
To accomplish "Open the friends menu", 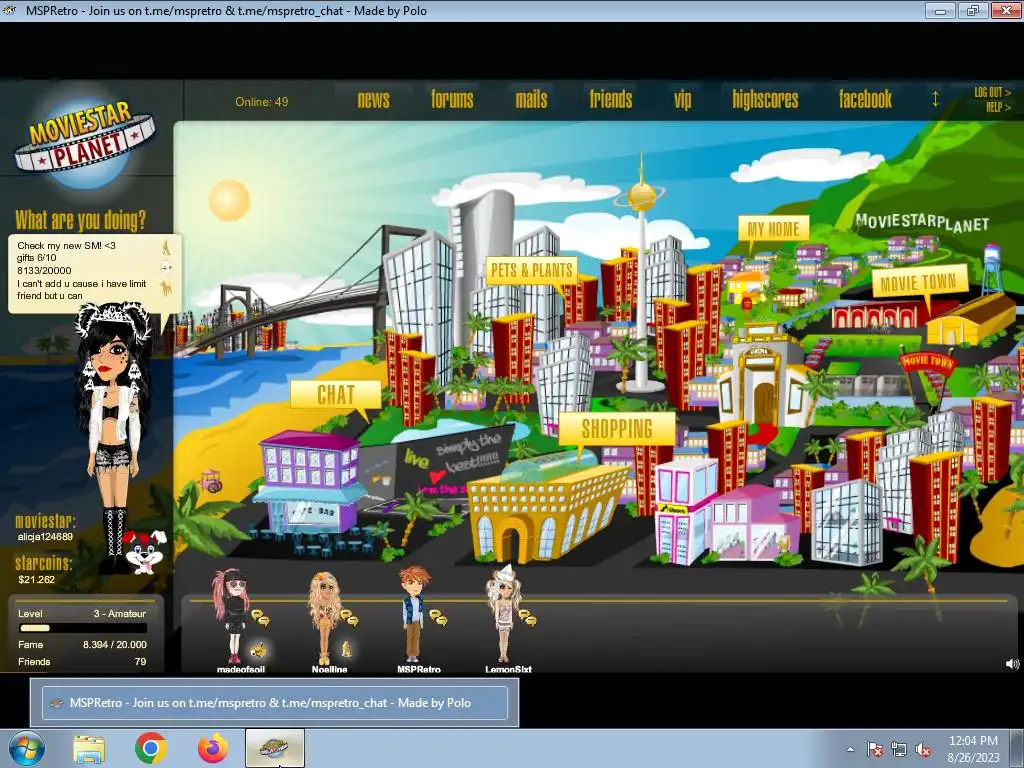I will click(611, 99).
